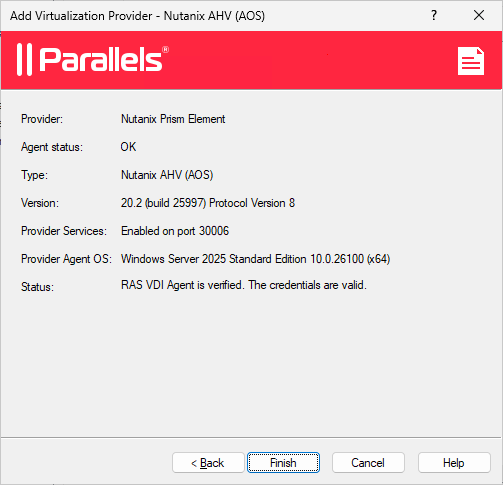Select the Nutanix Prism Element provider text
Viewport: 503px width, 485px height.
[173, 119]
